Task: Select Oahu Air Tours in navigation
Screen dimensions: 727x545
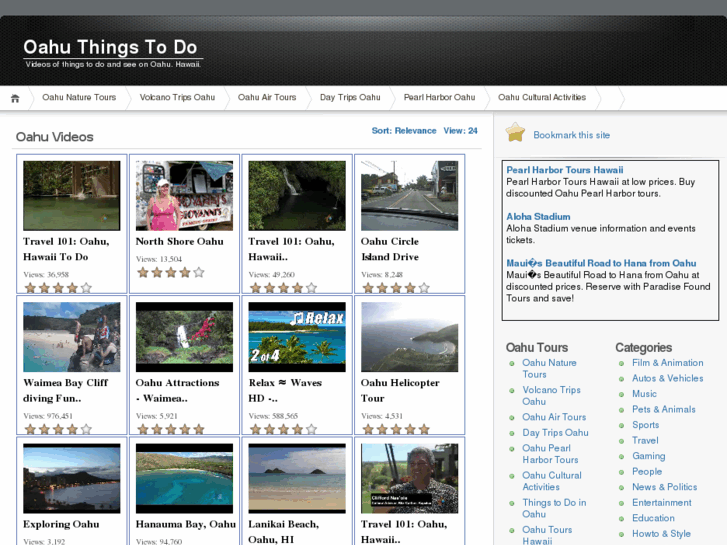Action: tap(267, 97)
